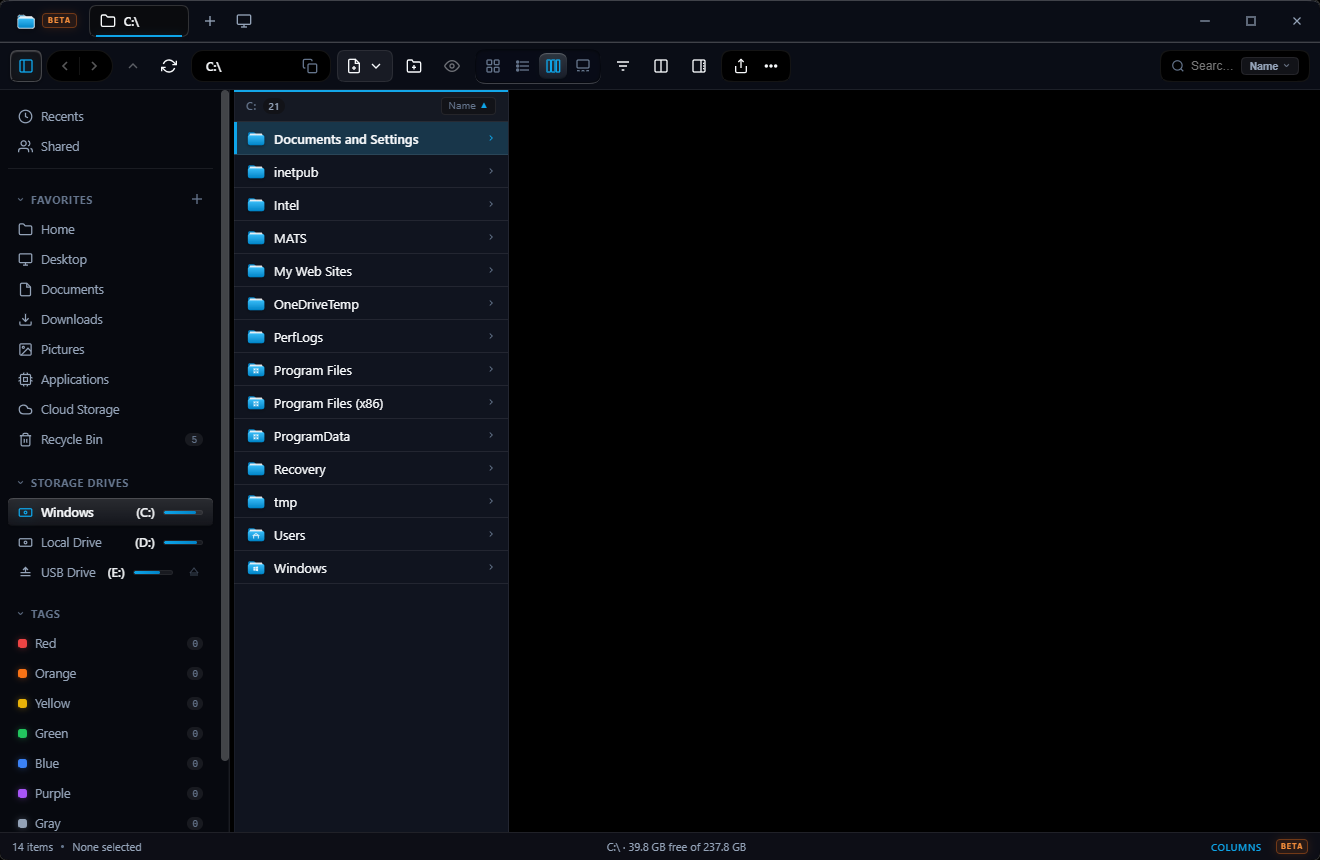Image resolution: width=1320 pixels, height=860 pixels.
Task: Toggle the sidebar panel button
Action: coord(26,66)
